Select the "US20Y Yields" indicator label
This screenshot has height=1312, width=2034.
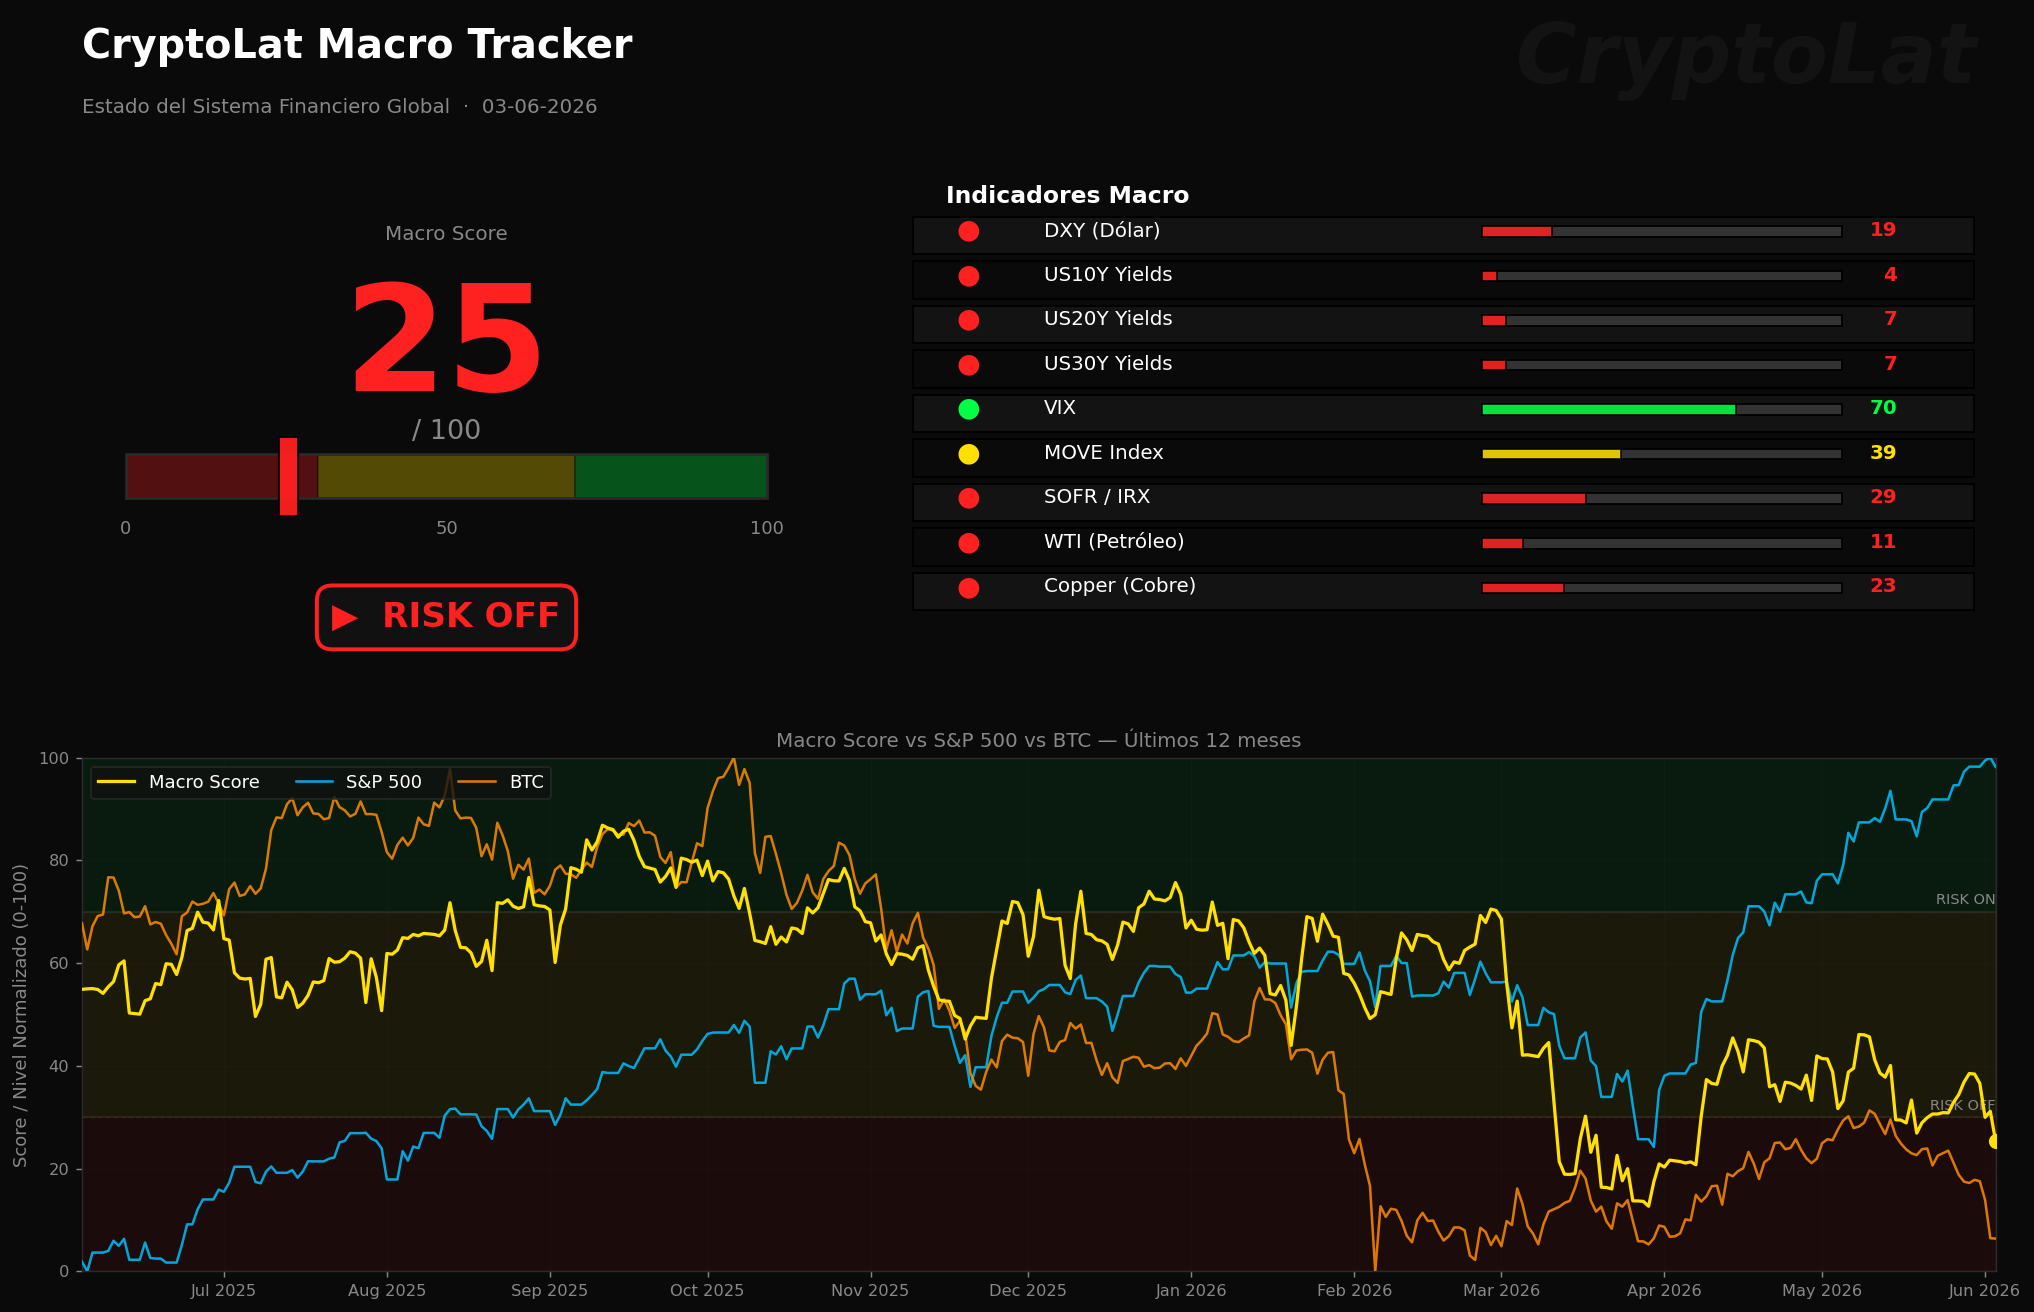tap(1108, 319)
